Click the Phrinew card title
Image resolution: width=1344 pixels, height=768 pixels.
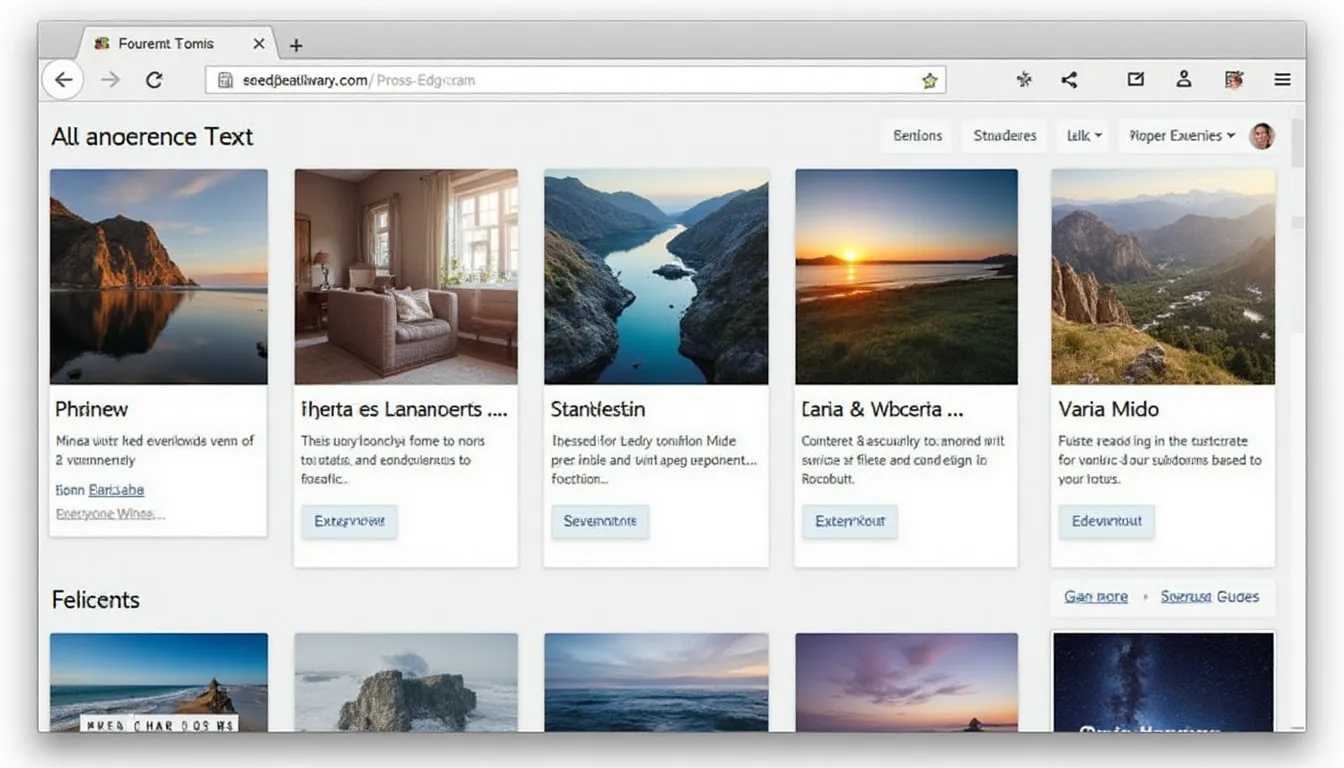coord(91,409)
